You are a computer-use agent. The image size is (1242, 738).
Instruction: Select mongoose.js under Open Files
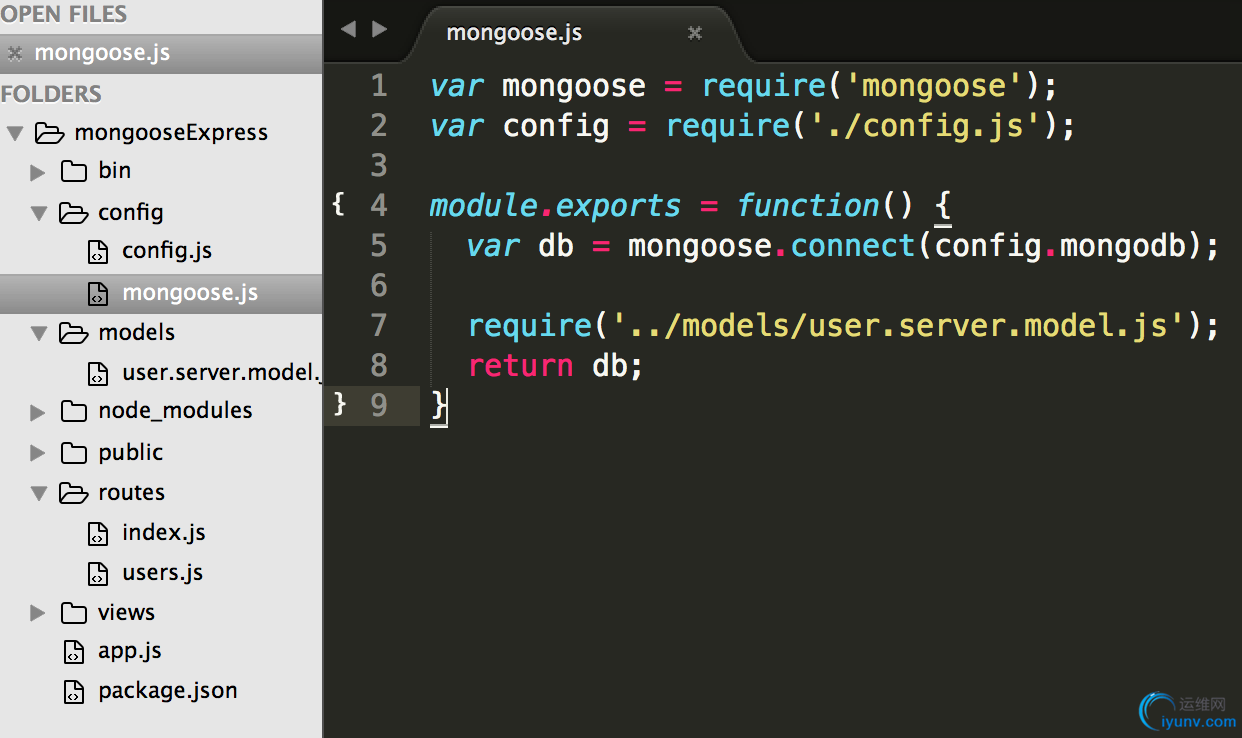tap(102, 53)
